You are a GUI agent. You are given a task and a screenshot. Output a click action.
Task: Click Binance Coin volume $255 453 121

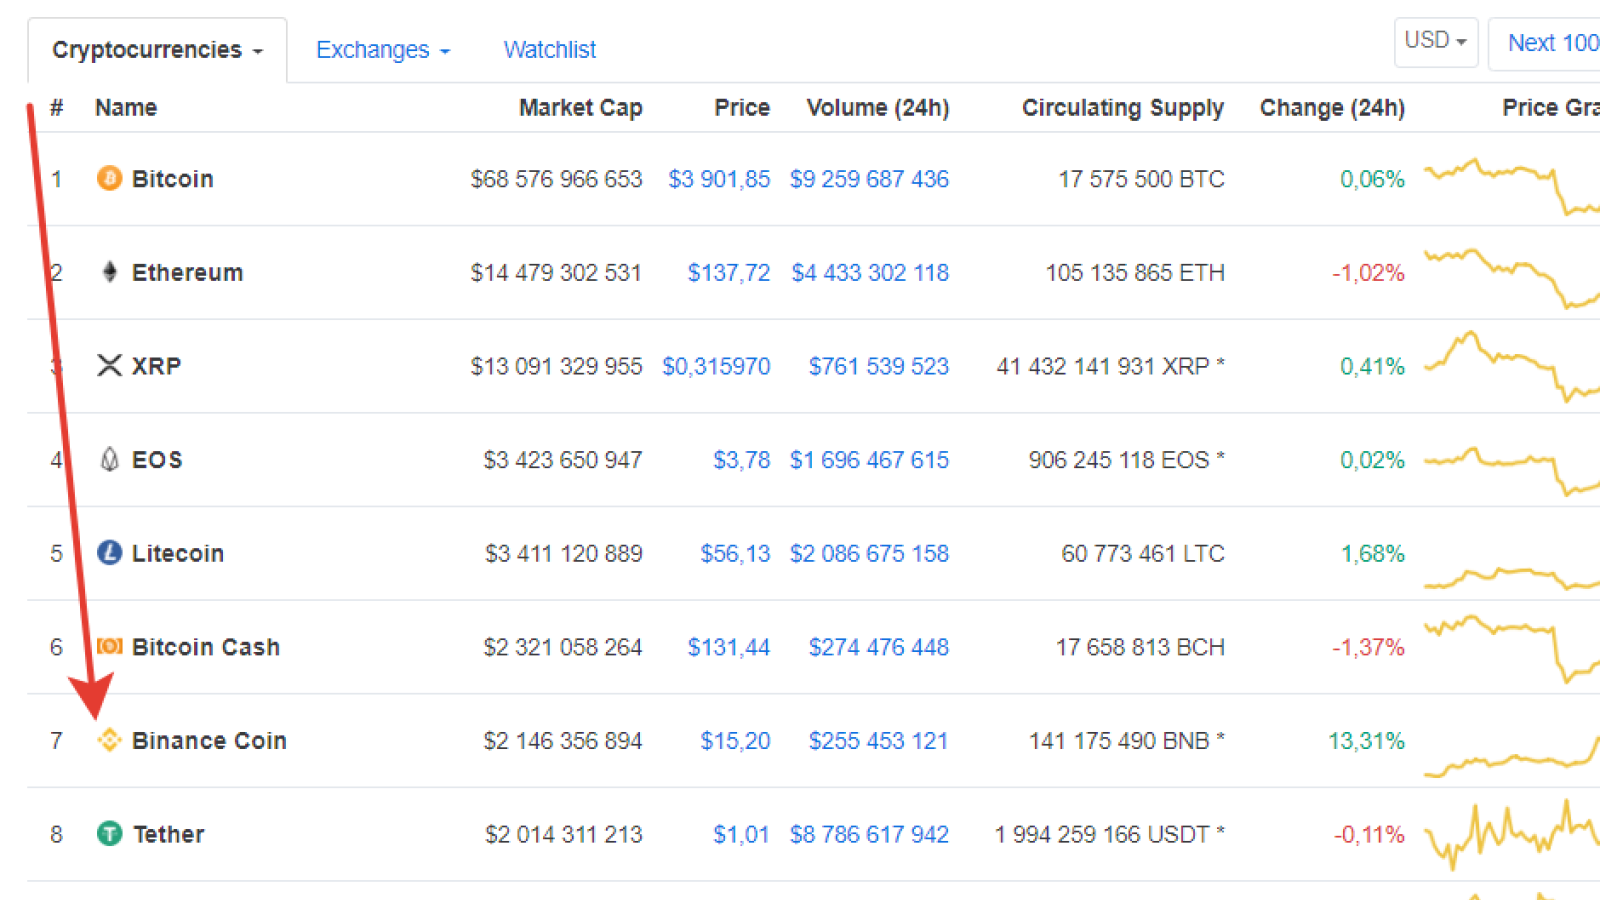[878, 741]
